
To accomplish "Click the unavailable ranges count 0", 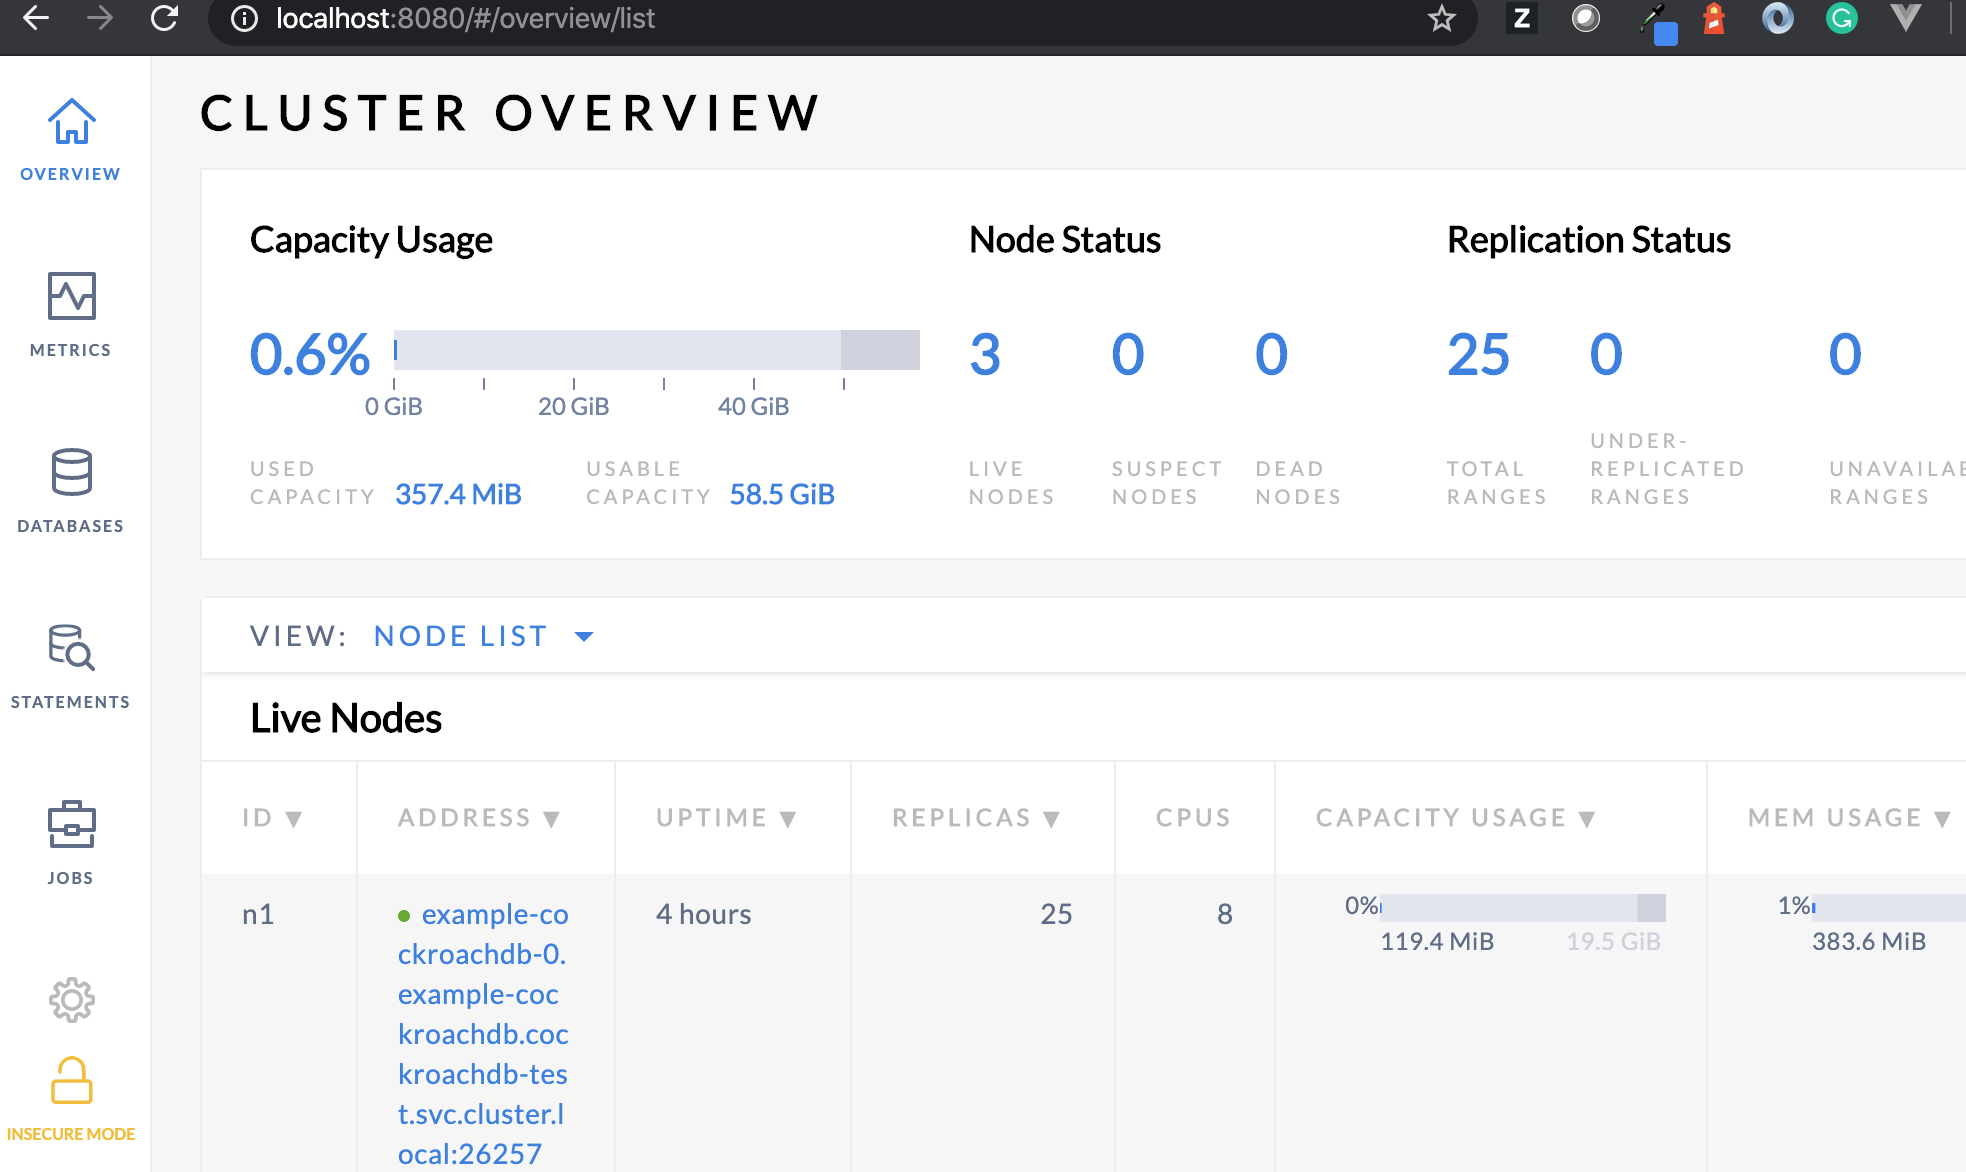I will click(1845, 354).
